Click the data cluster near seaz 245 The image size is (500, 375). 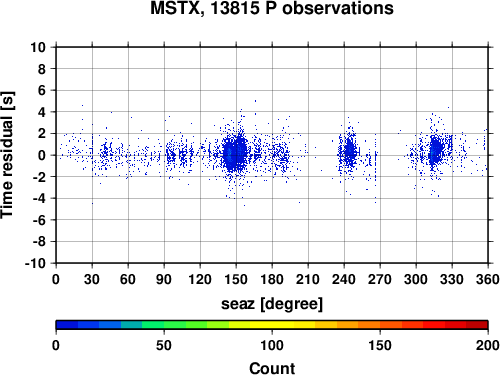pyautogui.click(x=349, y=152)
